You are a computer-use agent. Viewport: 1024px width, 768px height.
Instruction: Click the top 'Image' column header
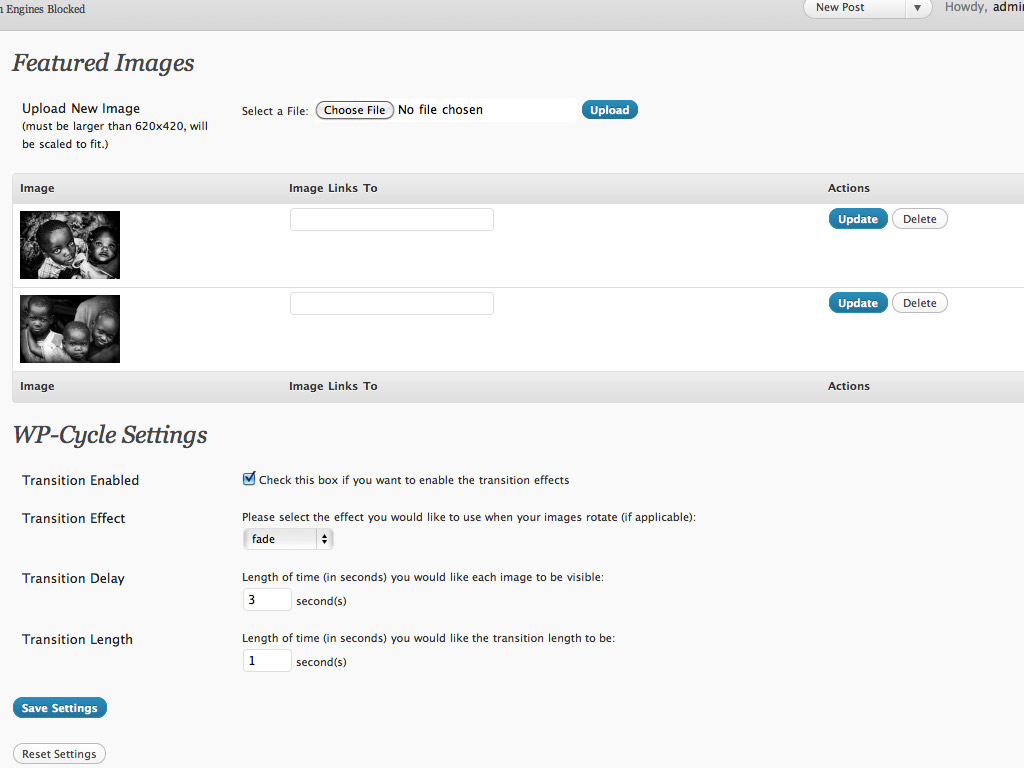pyautogui.click(x=37, y=188)
